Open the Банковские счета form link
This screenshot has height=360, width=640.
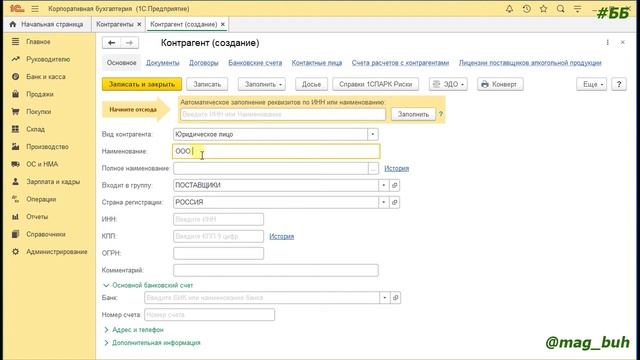coord(255,63)
